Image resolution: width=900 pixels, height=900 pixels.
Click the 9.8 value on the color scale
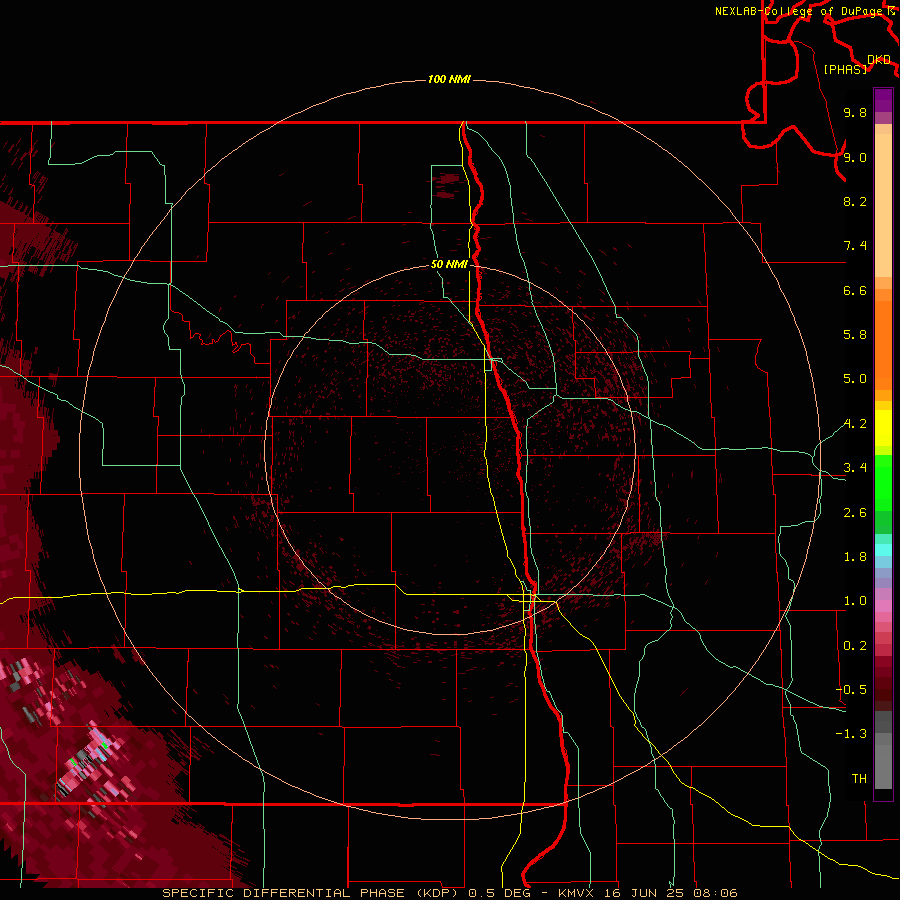855,112
